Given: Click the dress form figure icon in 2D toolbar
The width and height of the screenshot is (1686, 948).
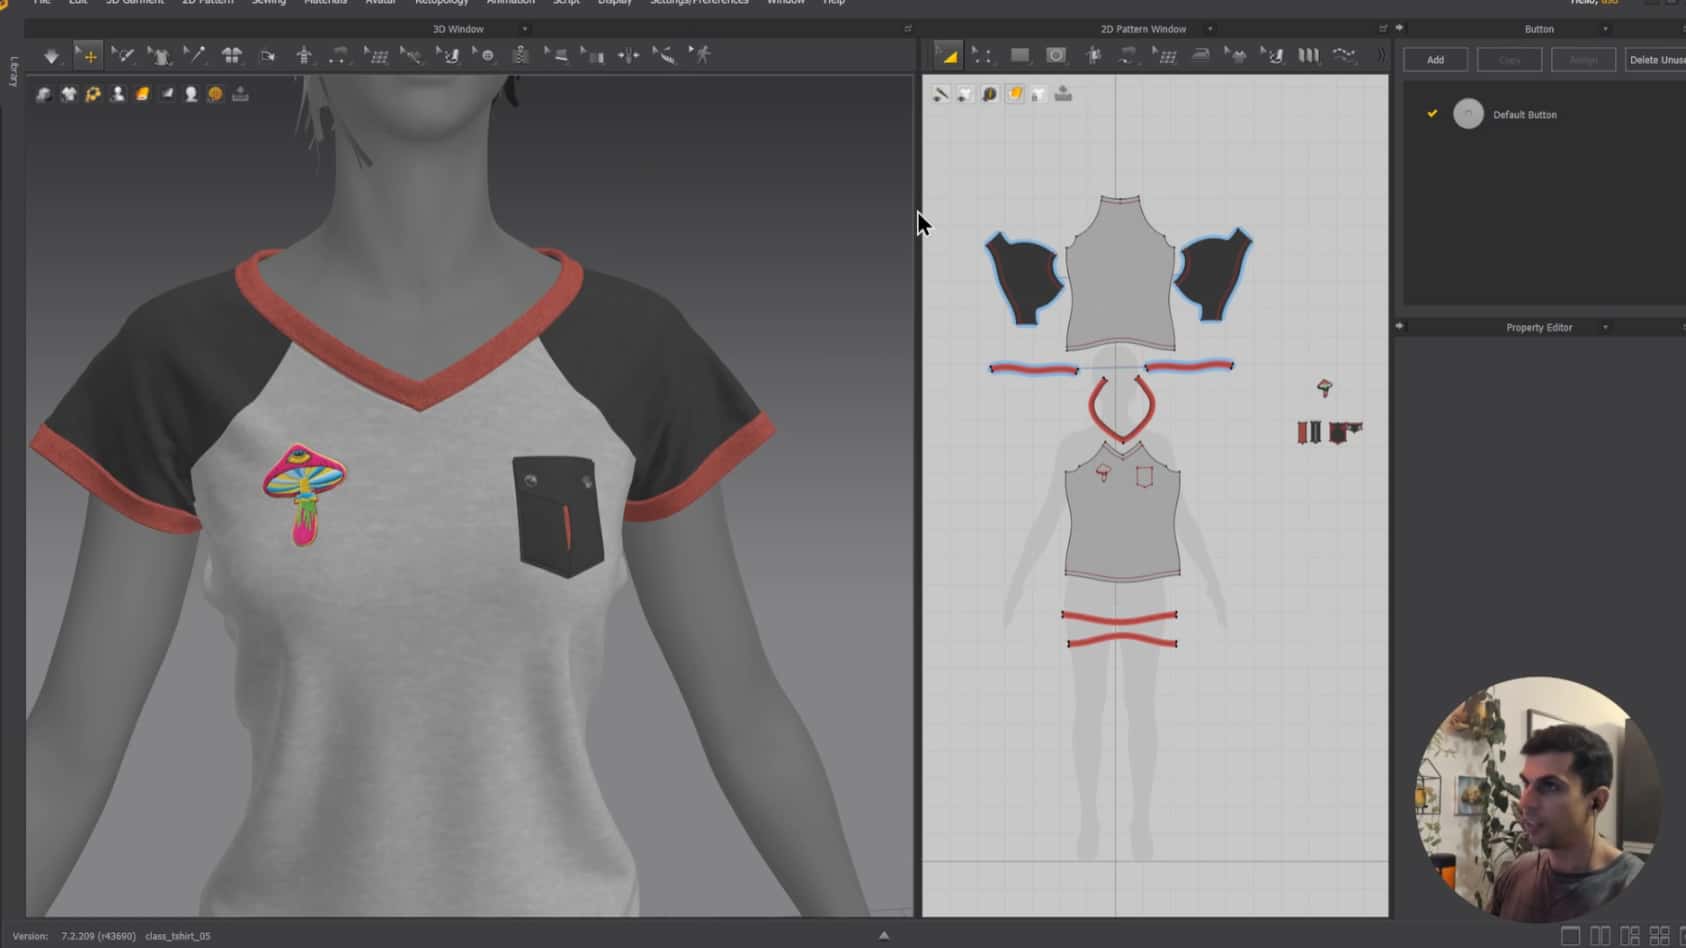Looking at the screenshot, I should coord(1093,56).
